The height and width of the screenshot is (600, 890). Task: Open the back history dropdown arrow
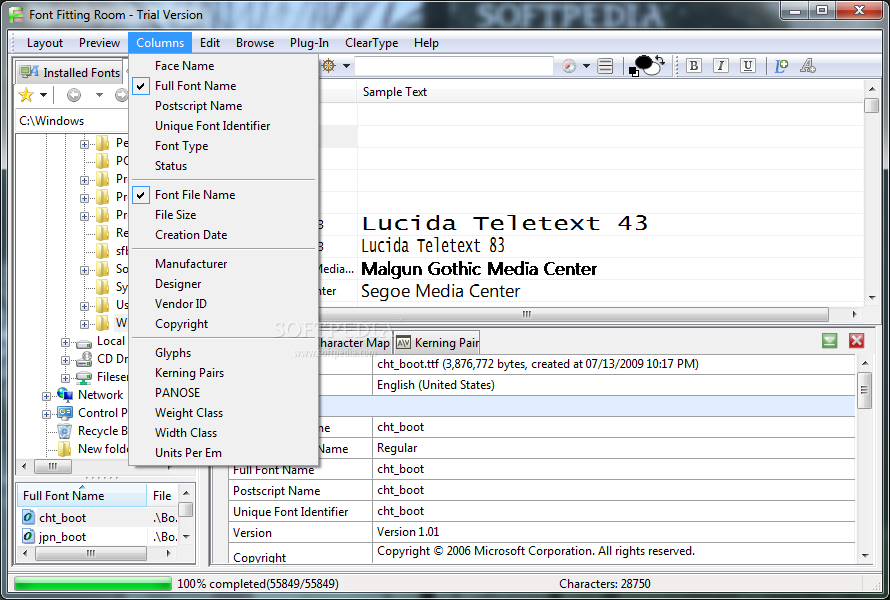tap(99, 95)
